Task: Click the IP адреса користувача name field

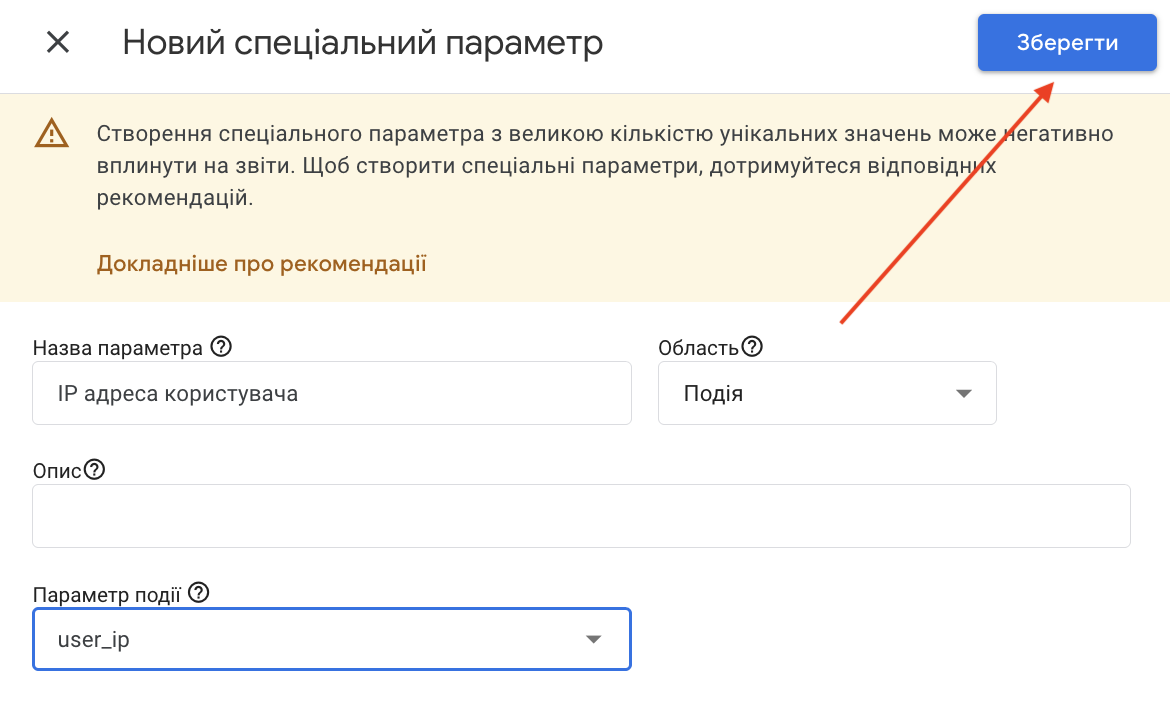Action: tap(331, 393)
